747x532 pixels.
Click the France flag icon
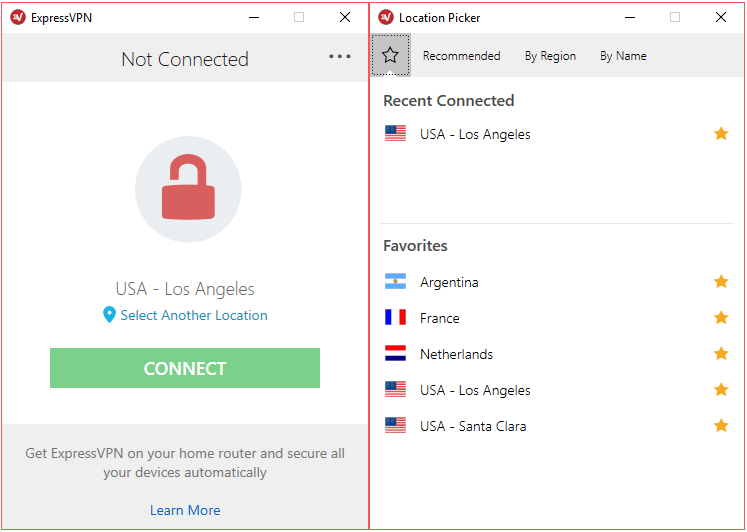[x=395, y=318]
